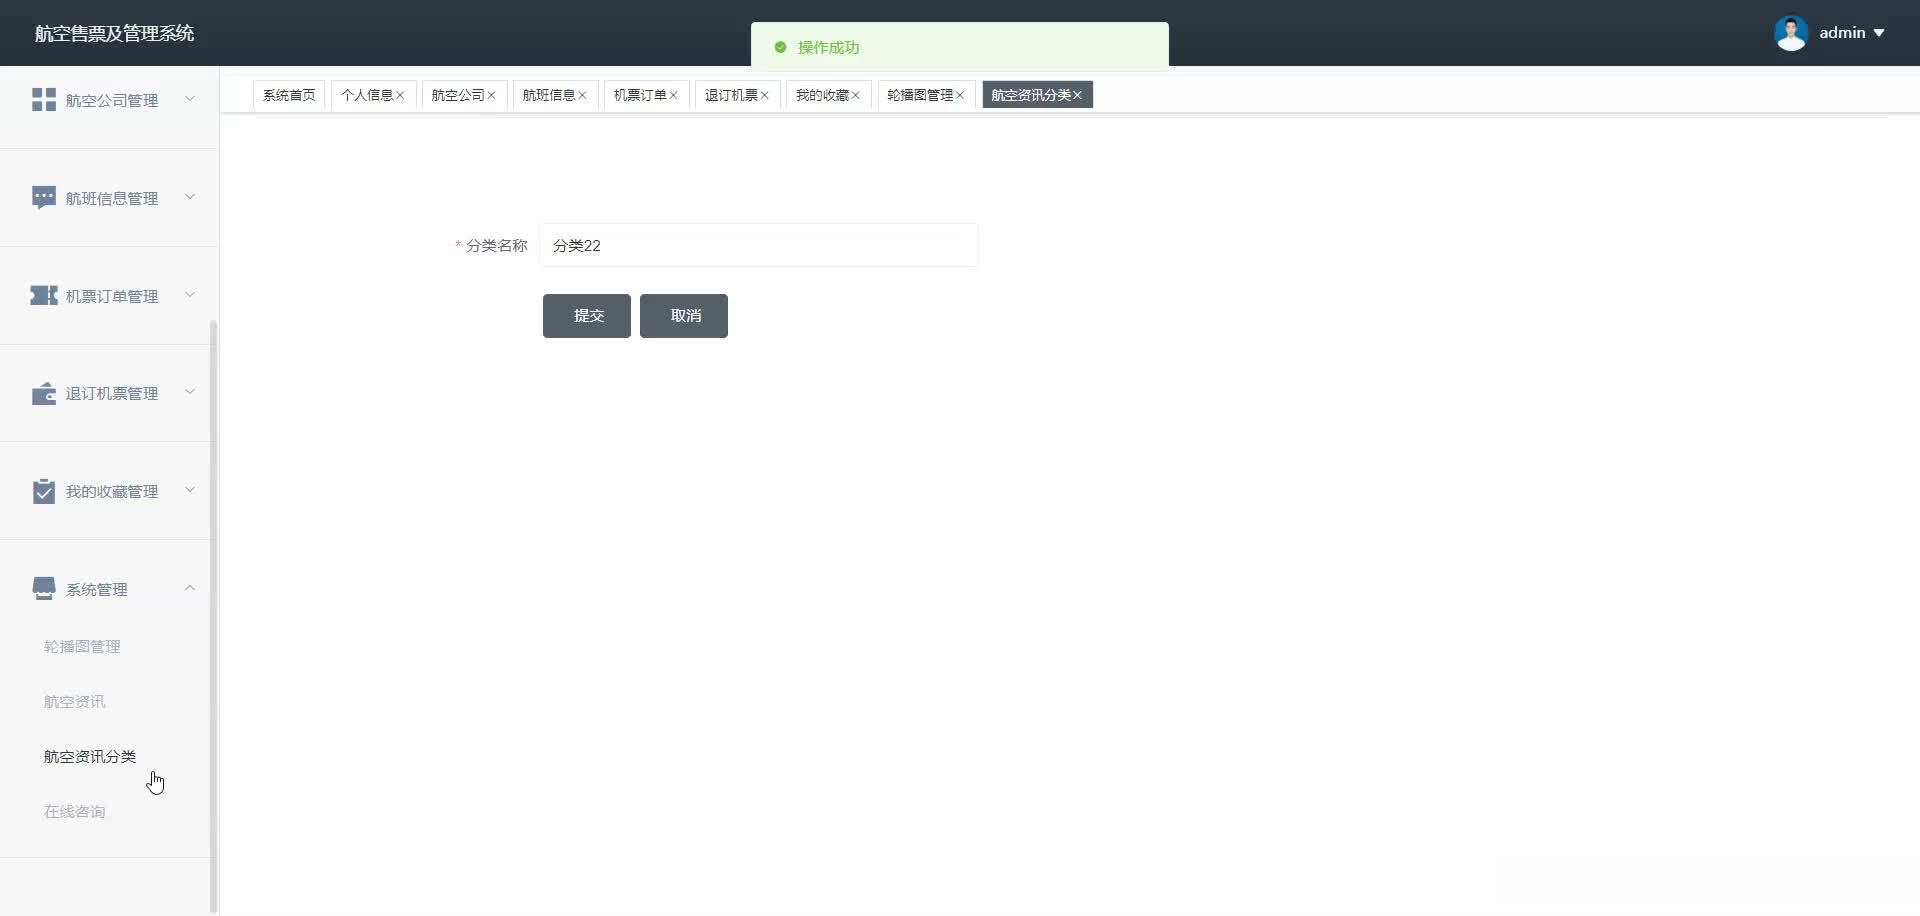
Task: Click the 操作成功 success notification
Action: click(960, 47)
